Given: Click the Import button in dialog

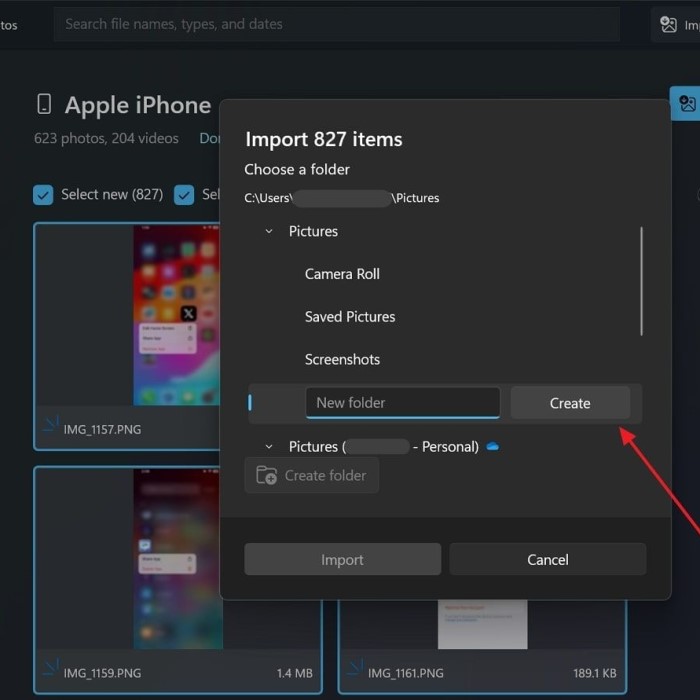Looking at the screenshot, I should 342,559.
